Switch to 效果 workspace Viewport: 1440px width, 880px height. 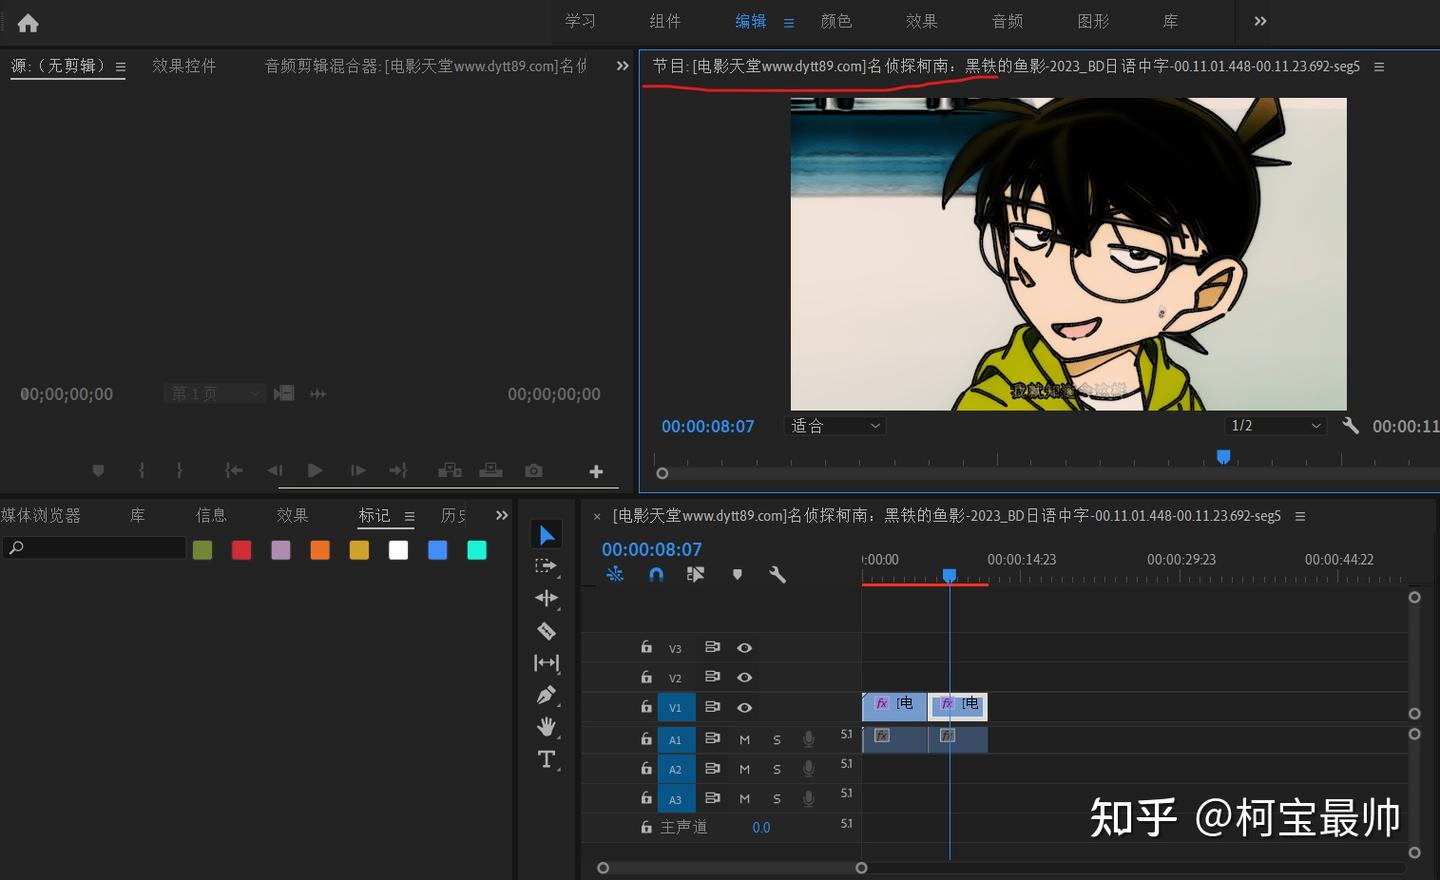pyautogui.click(x=922, y=21)
